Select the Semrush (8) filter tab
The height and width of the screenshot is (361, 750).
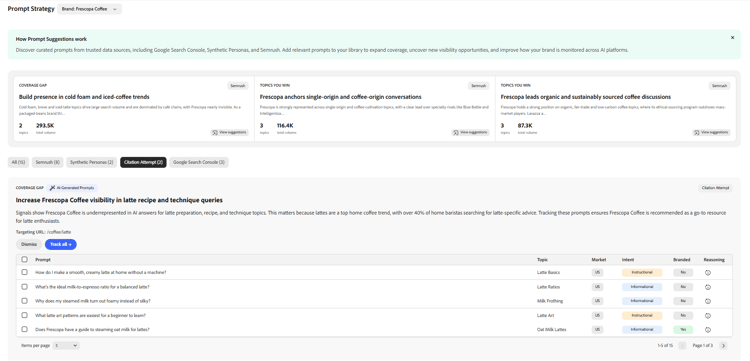pos(47,163)
